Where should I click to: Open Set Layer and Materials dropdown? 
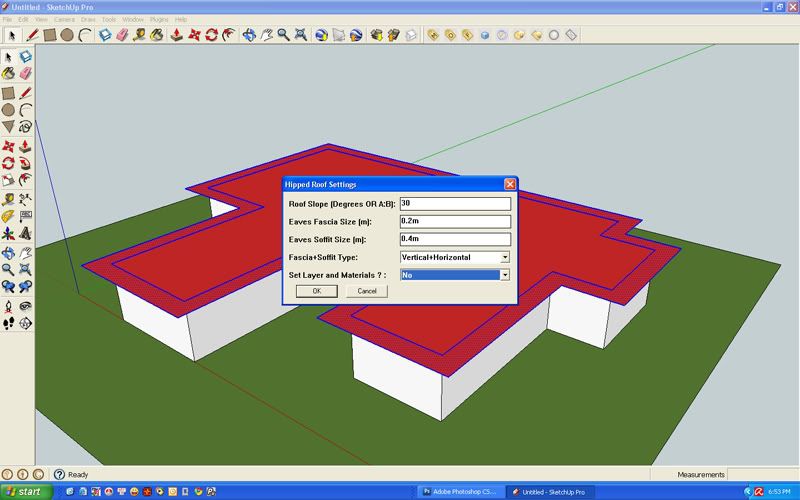505,275
